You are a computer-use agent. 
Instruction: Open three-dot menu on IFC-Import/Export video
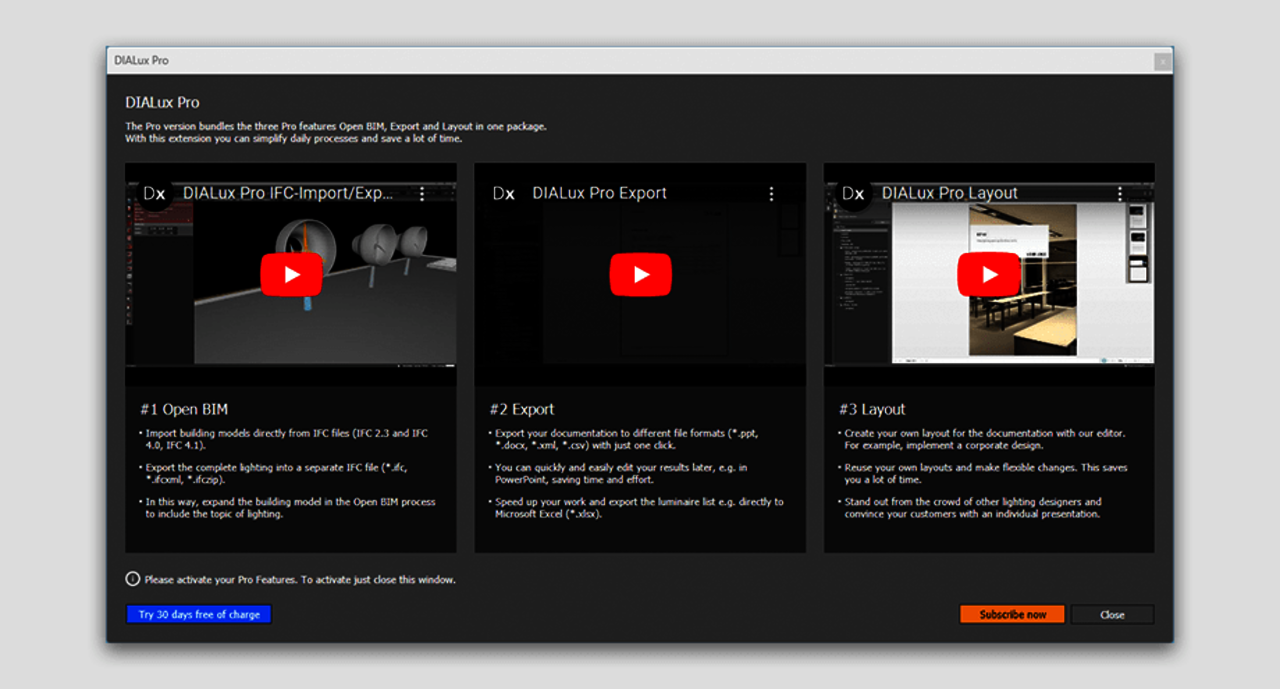[422, 194]
